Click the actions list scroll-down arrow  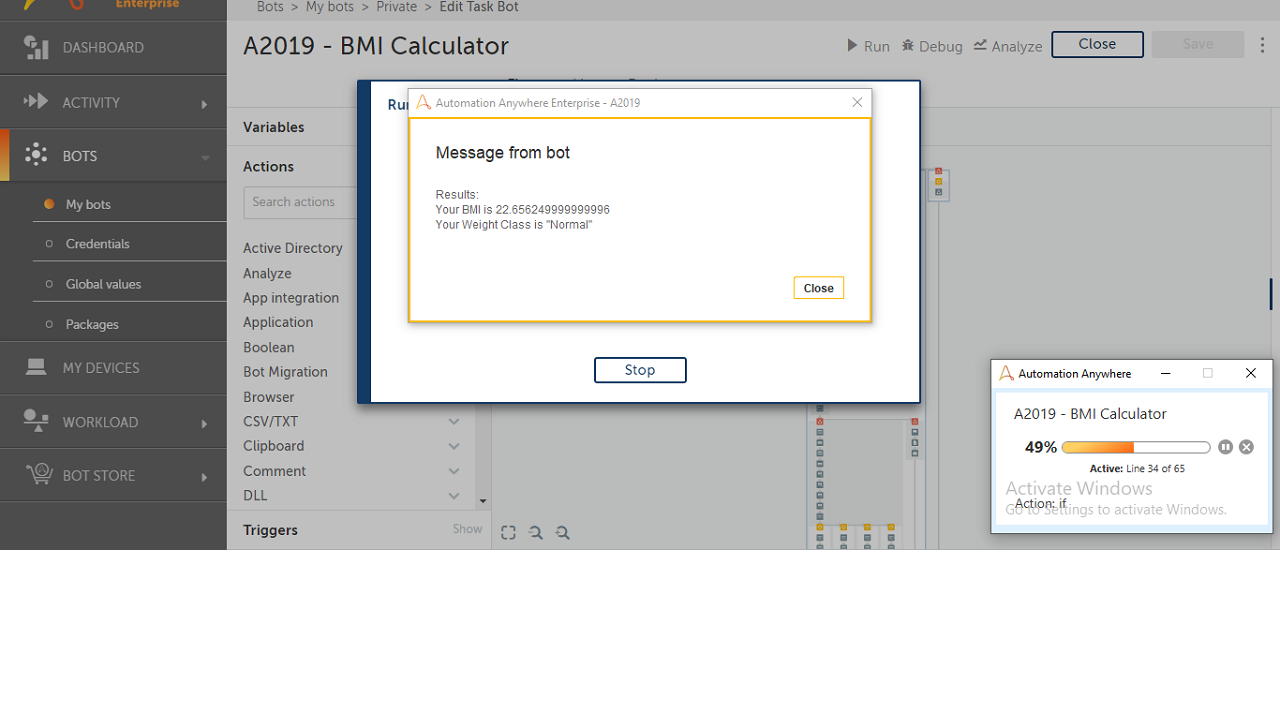coord(483,501)
